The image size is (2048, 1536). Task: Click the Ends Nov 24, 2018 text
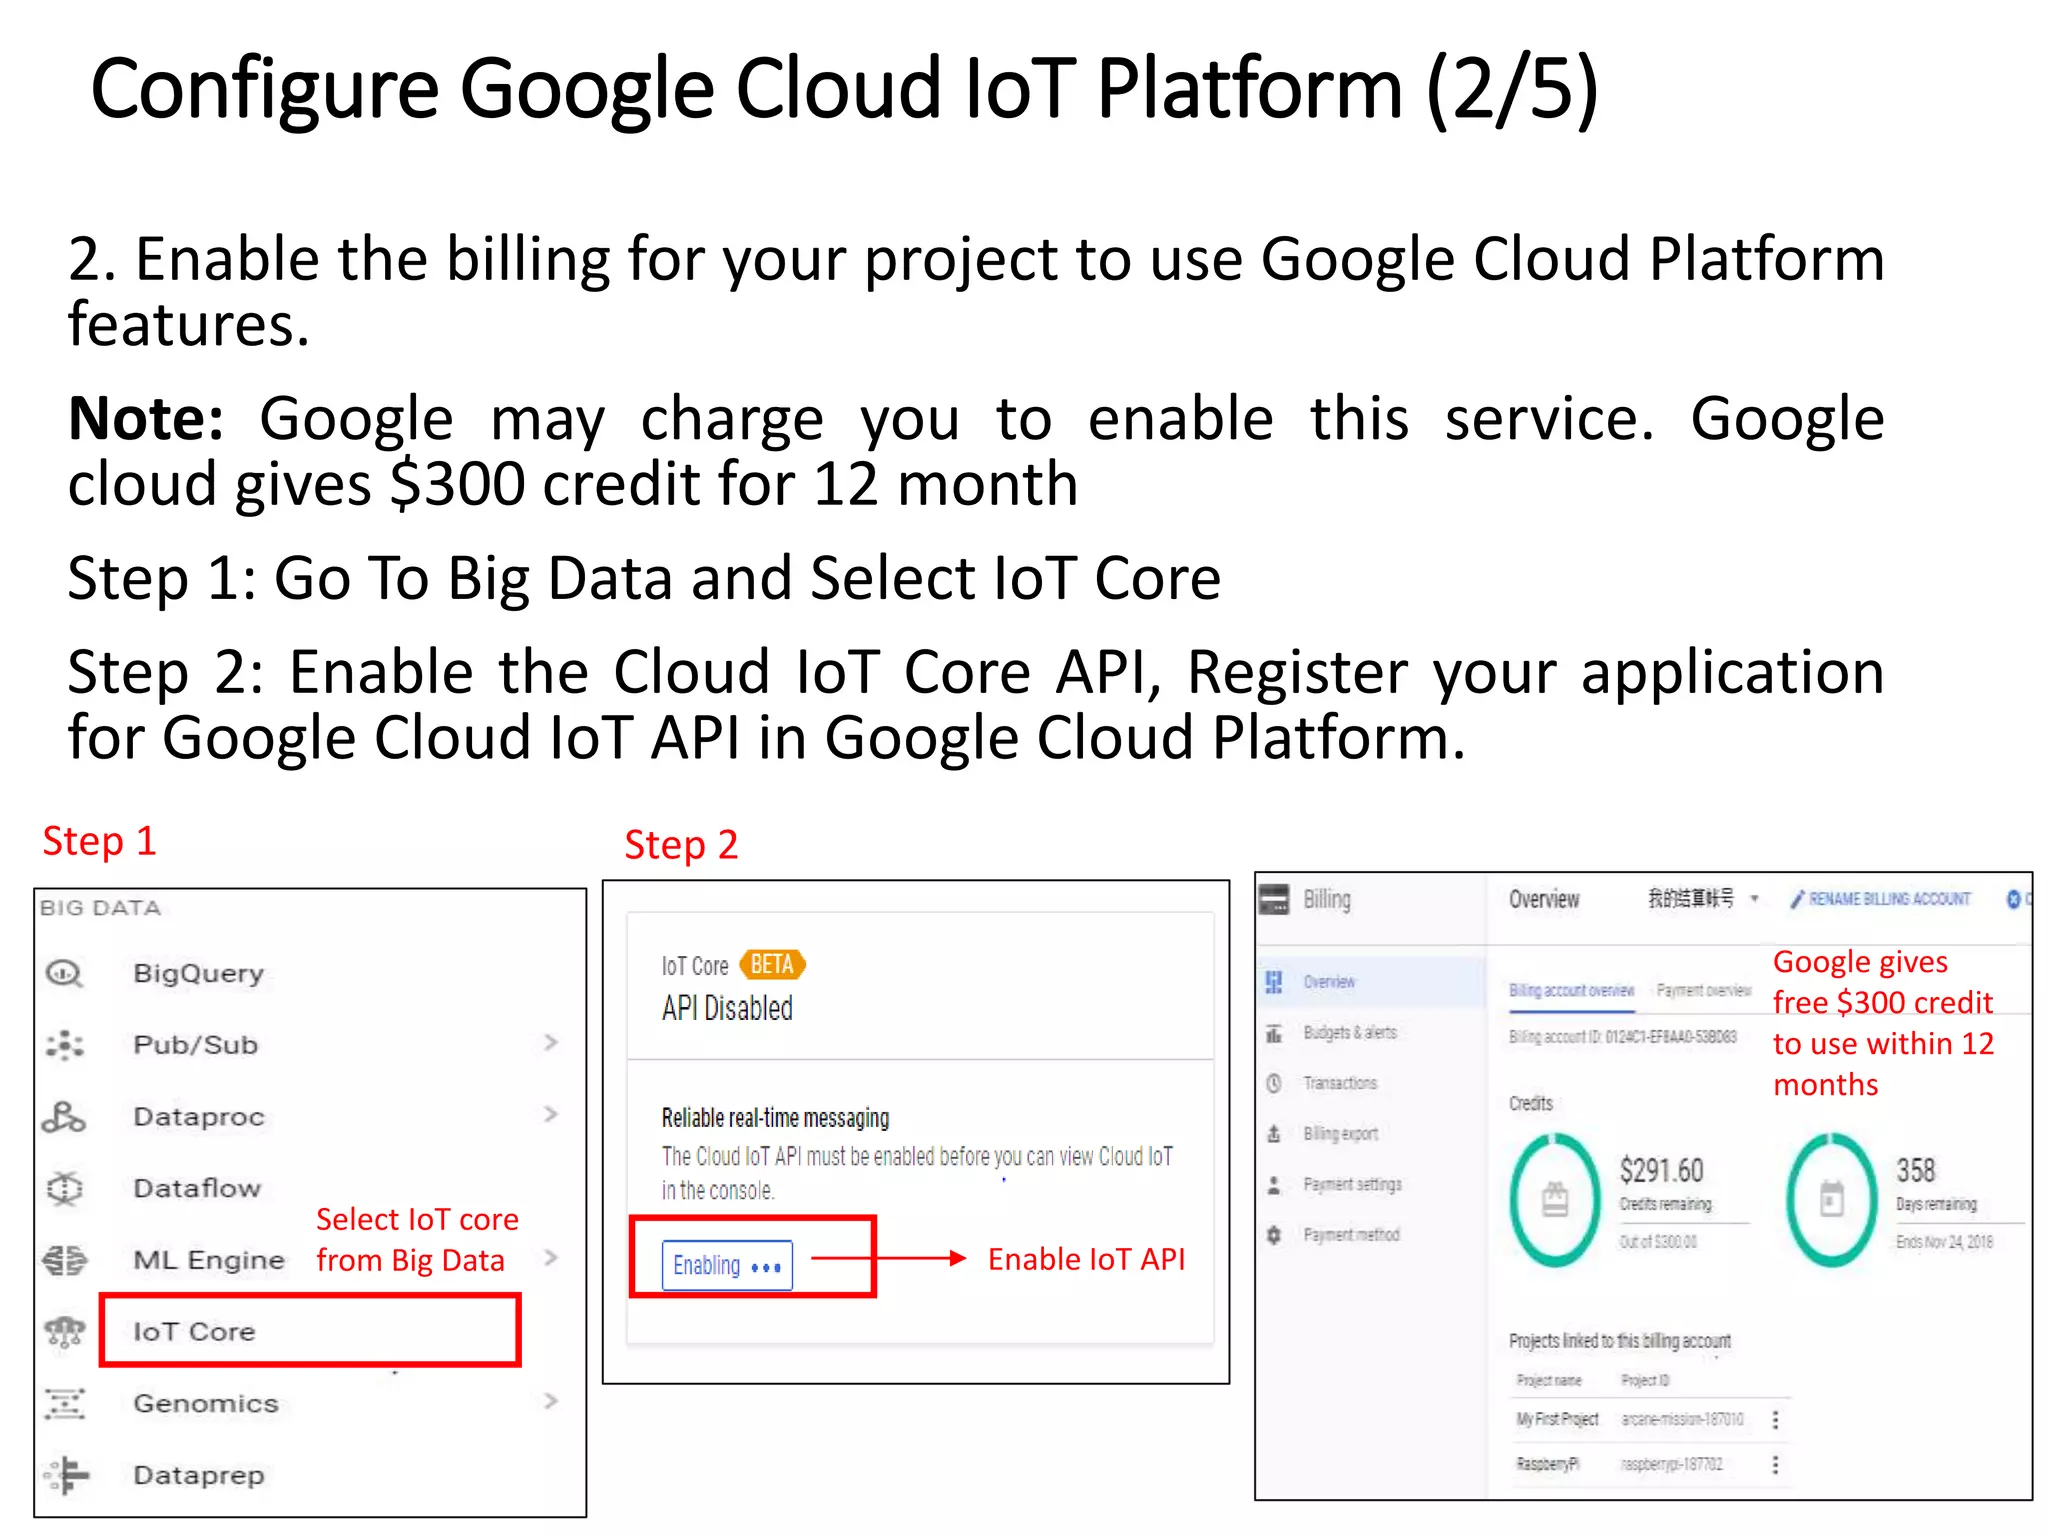(x=1944, y=1242)
